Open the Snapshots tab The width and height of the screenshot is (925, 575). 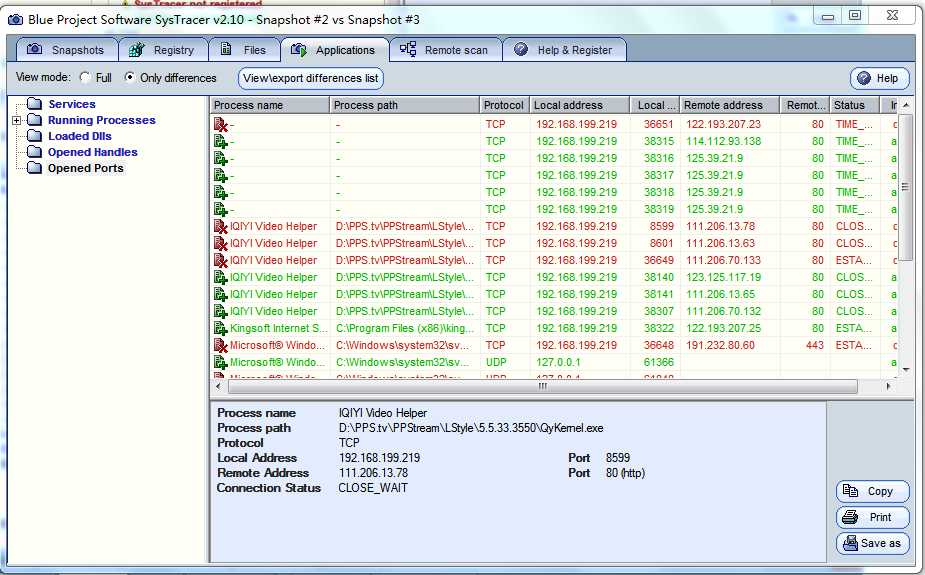pos(67,50)
